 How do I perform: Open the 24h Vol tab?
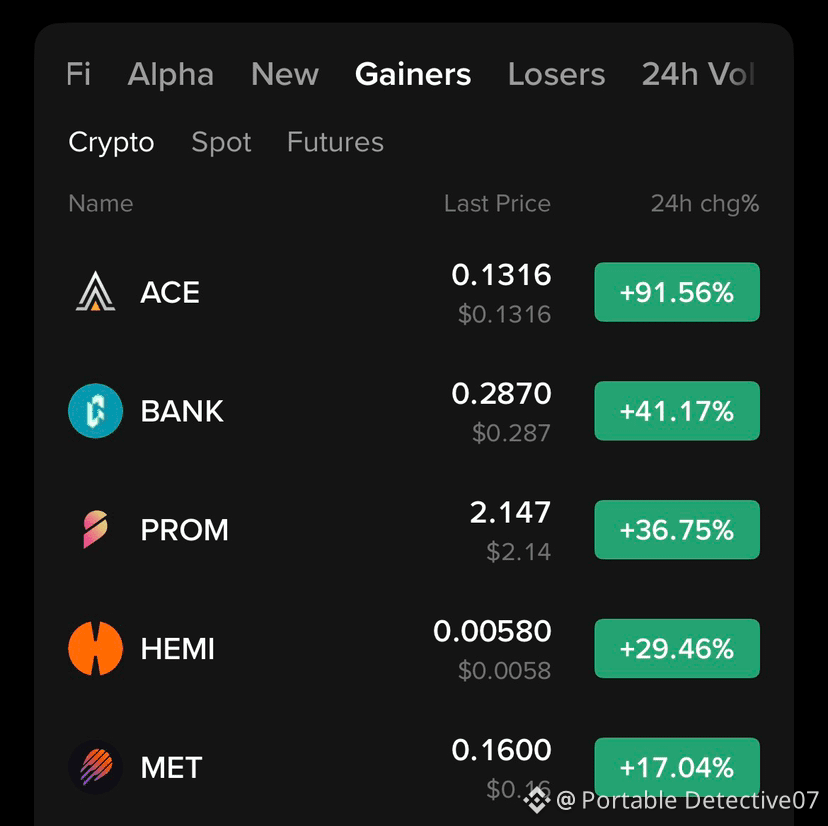point(698,74)
